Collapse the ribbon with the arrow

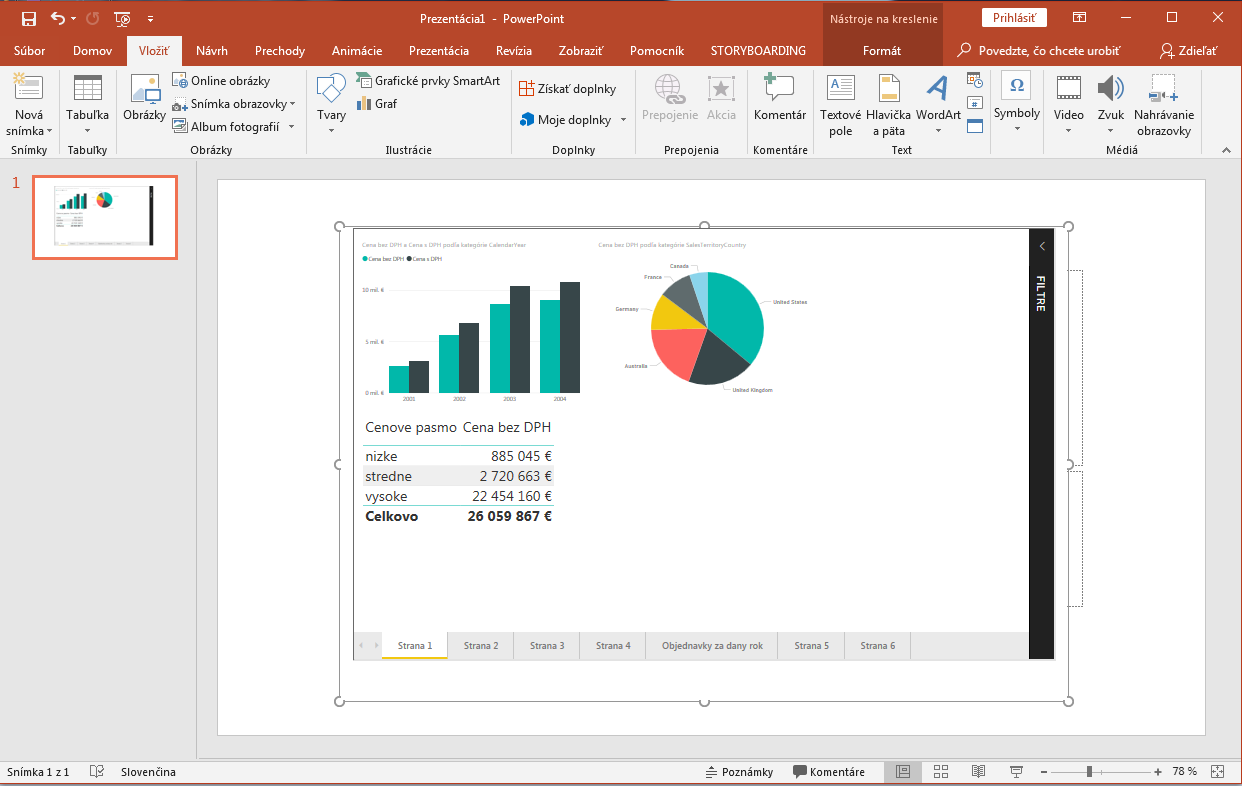[x=1227, y=150]
